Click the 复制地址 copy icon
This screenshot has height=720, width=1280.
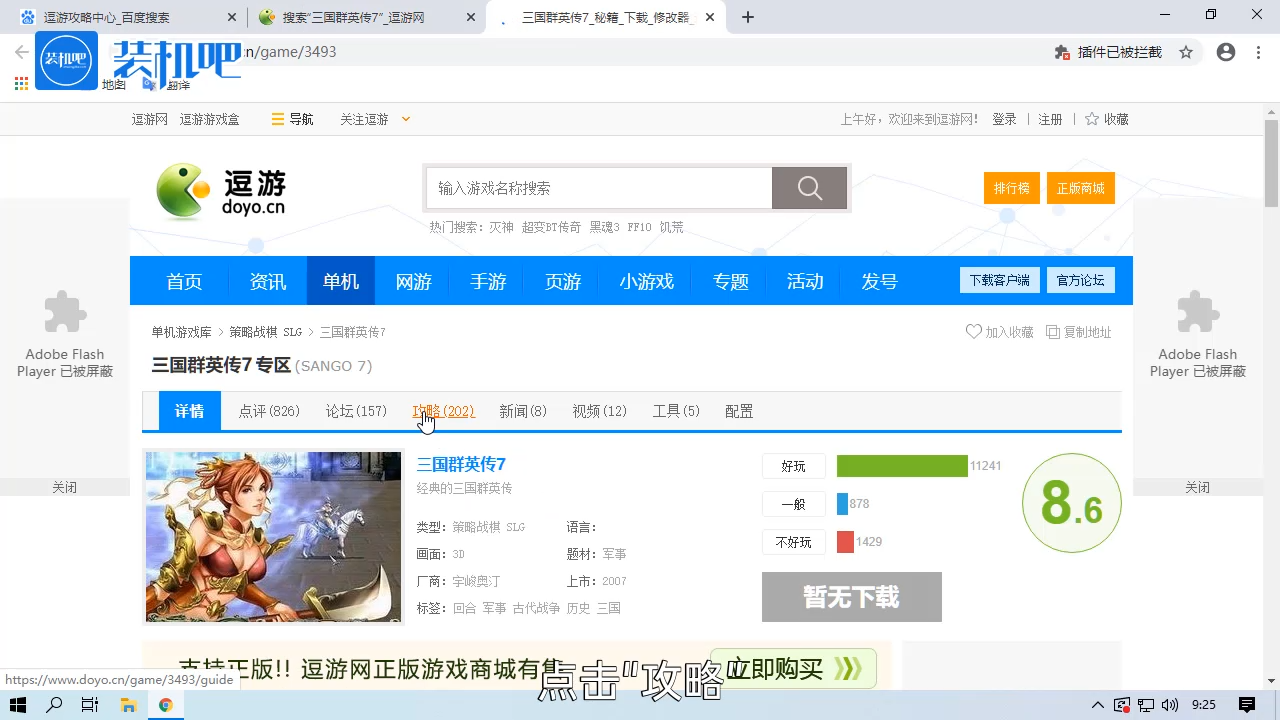click(1054, 331)
